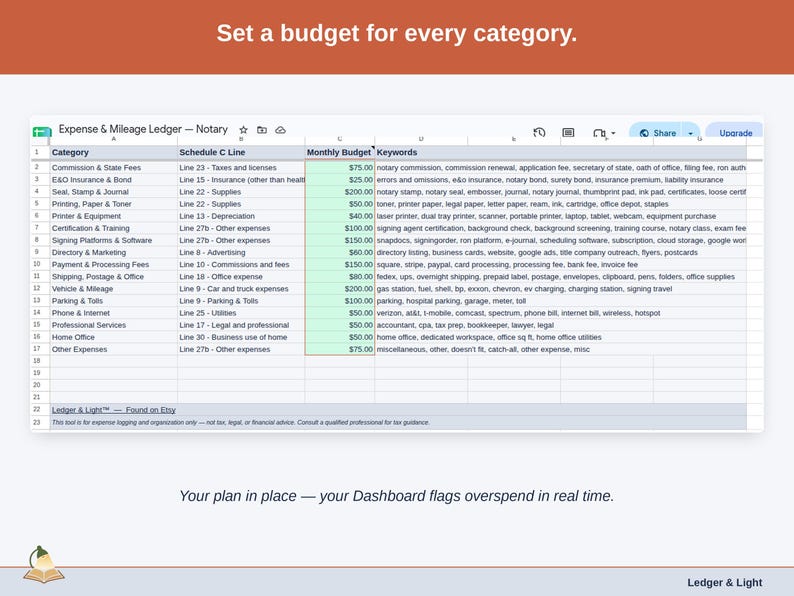This screenshot has width=794, height=596.
Task: Select the Other Expenses category cell
Action: click(x=114, y=349)
